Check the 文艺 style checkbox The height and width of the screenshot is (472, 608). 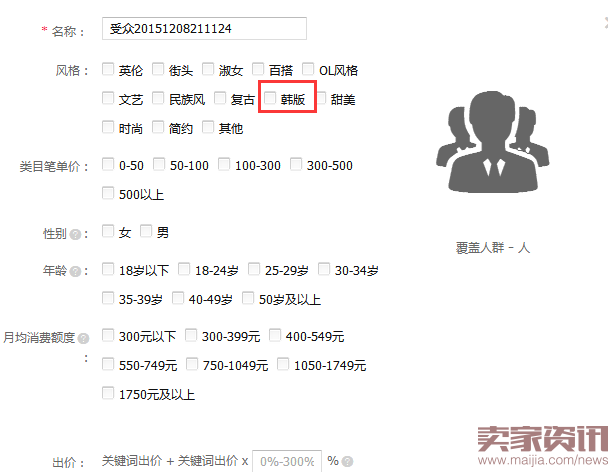tap(108, 98)
